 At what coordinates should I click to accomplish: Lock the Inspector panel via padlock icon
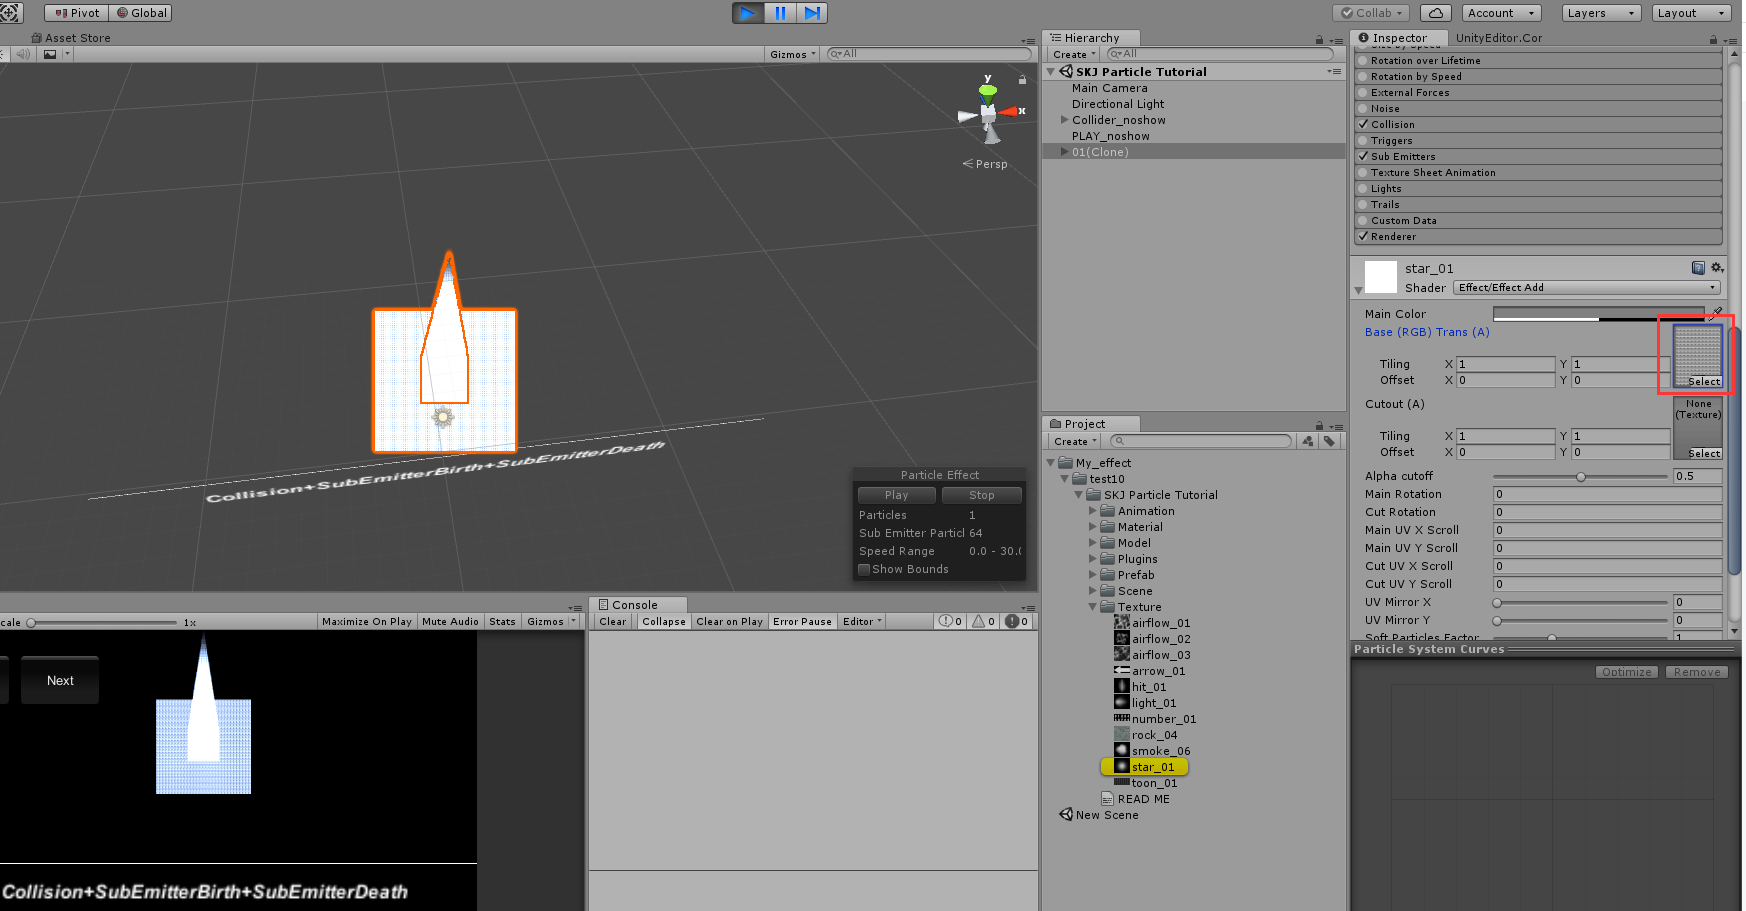pyautogui.click(x=1713, y=39)
